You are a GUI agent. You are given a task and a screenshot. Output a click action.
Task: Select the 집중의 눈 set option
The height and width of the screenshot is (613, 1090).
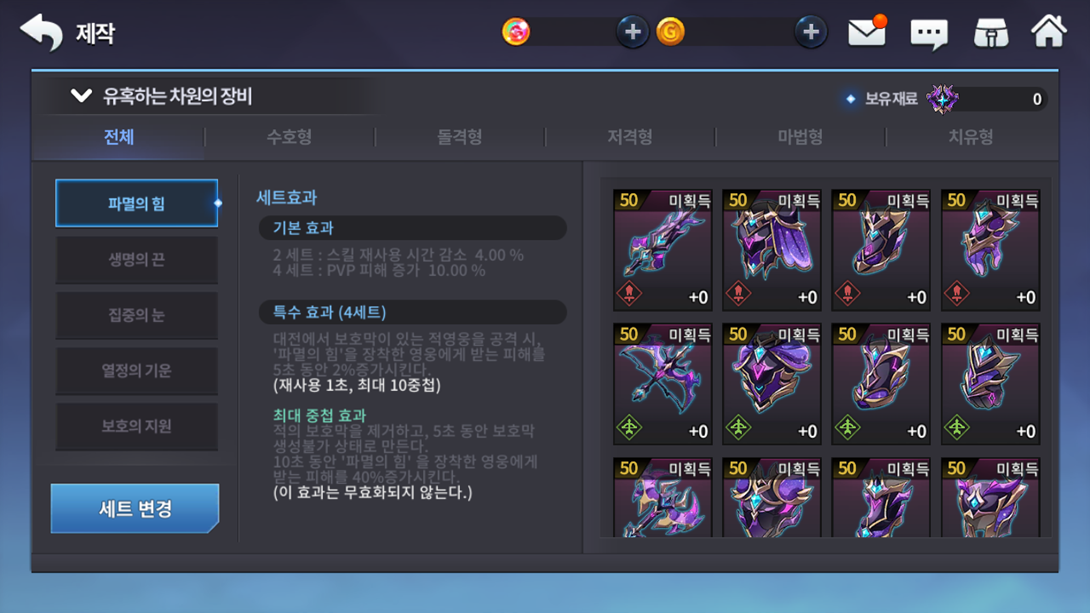click(x=136, y=315)
